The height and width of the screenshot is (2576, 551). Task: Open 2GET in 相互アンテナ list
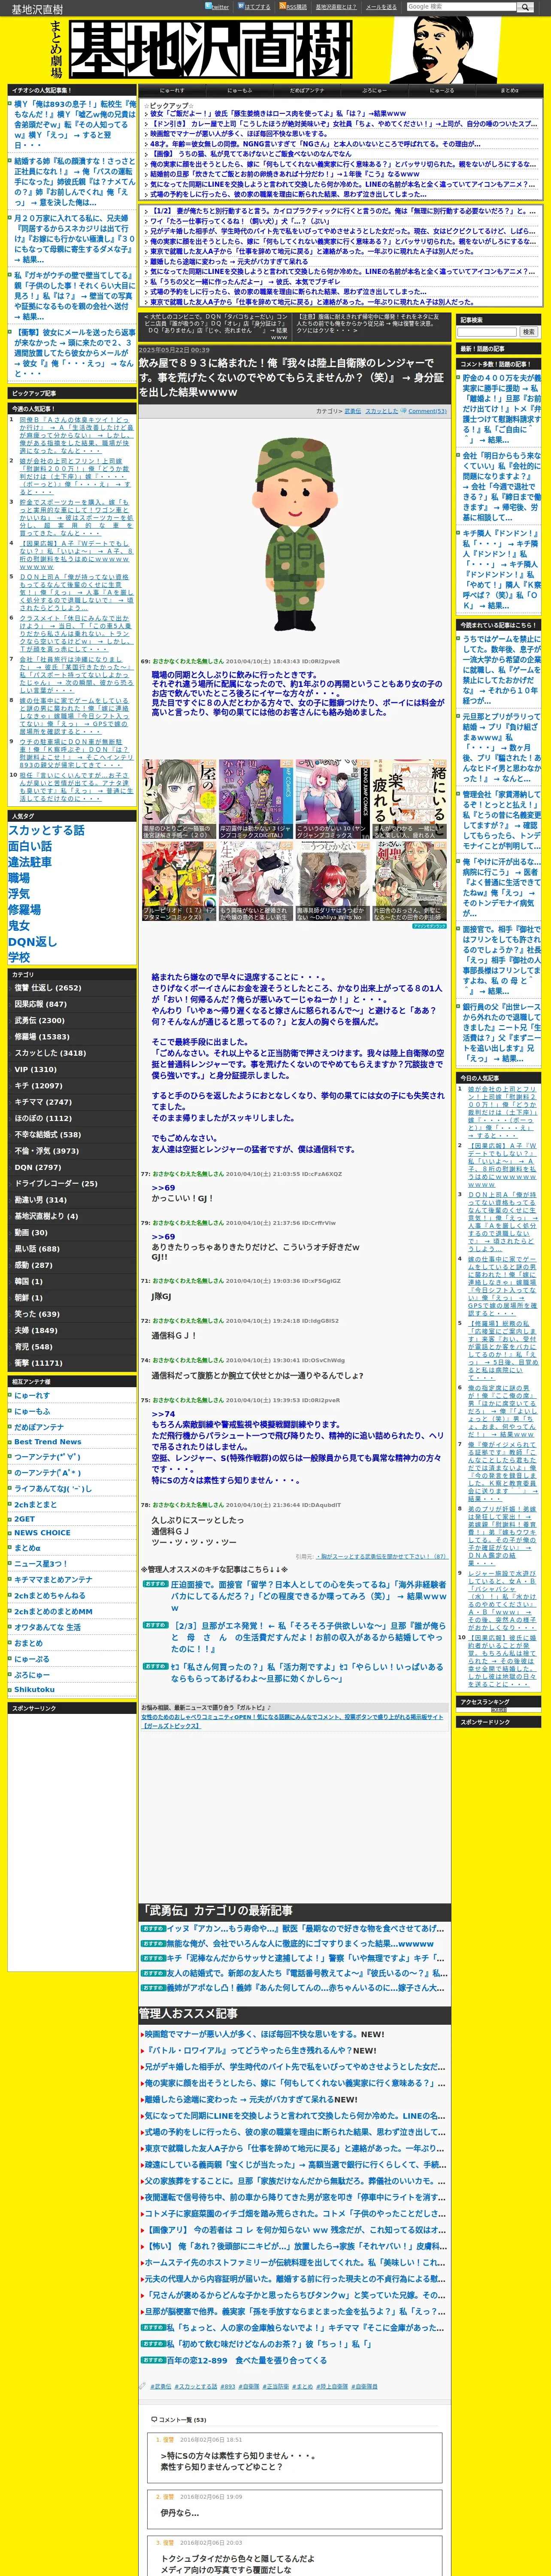[x=24, y=1519]
